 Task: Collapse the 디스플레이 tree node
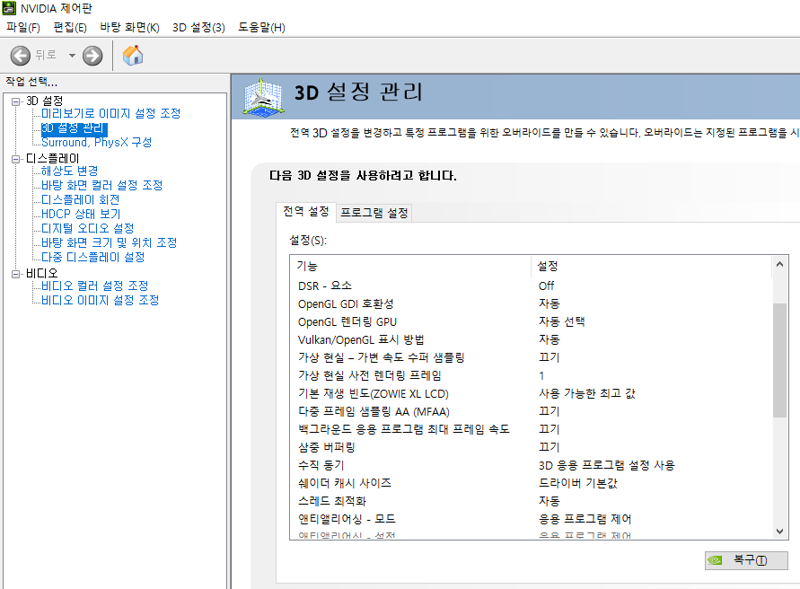tap(16, 159)
